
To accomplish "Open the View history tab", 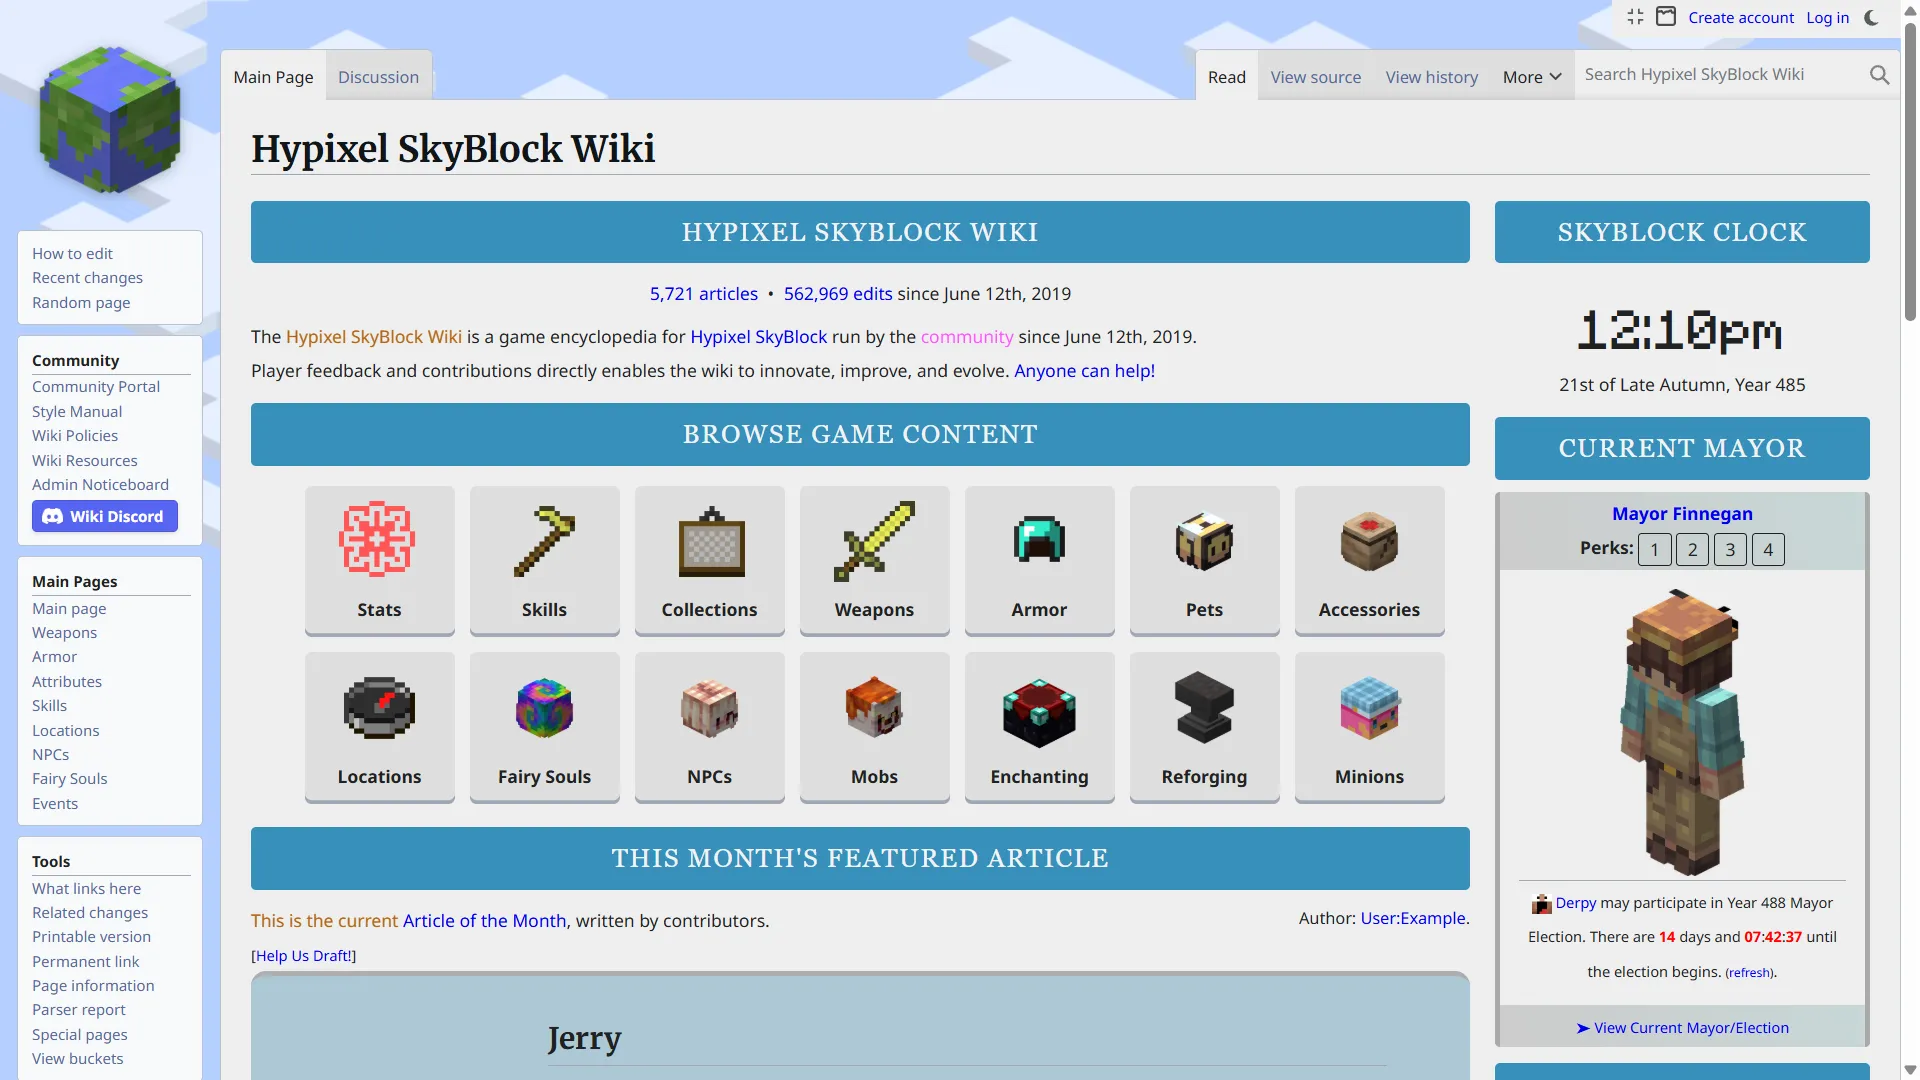I will 1431,77.
